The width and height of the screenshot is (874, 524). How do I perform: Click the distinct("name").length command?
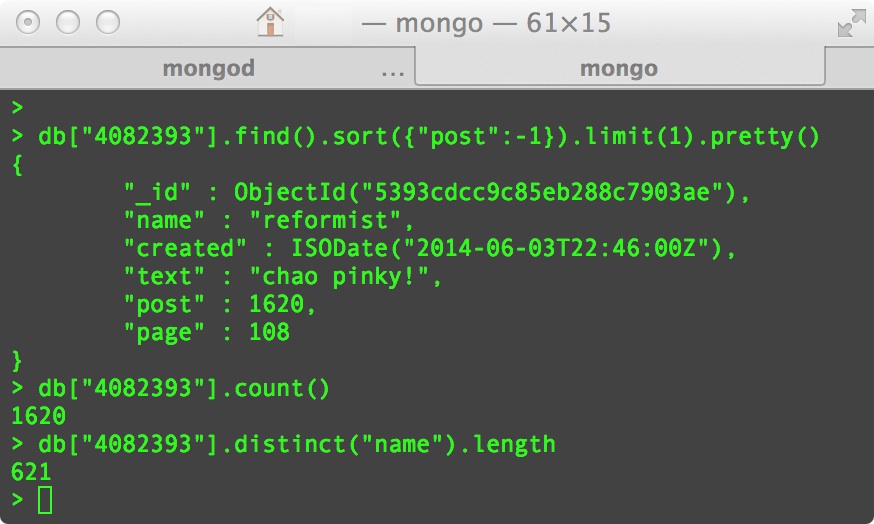[x=297, y=444]
